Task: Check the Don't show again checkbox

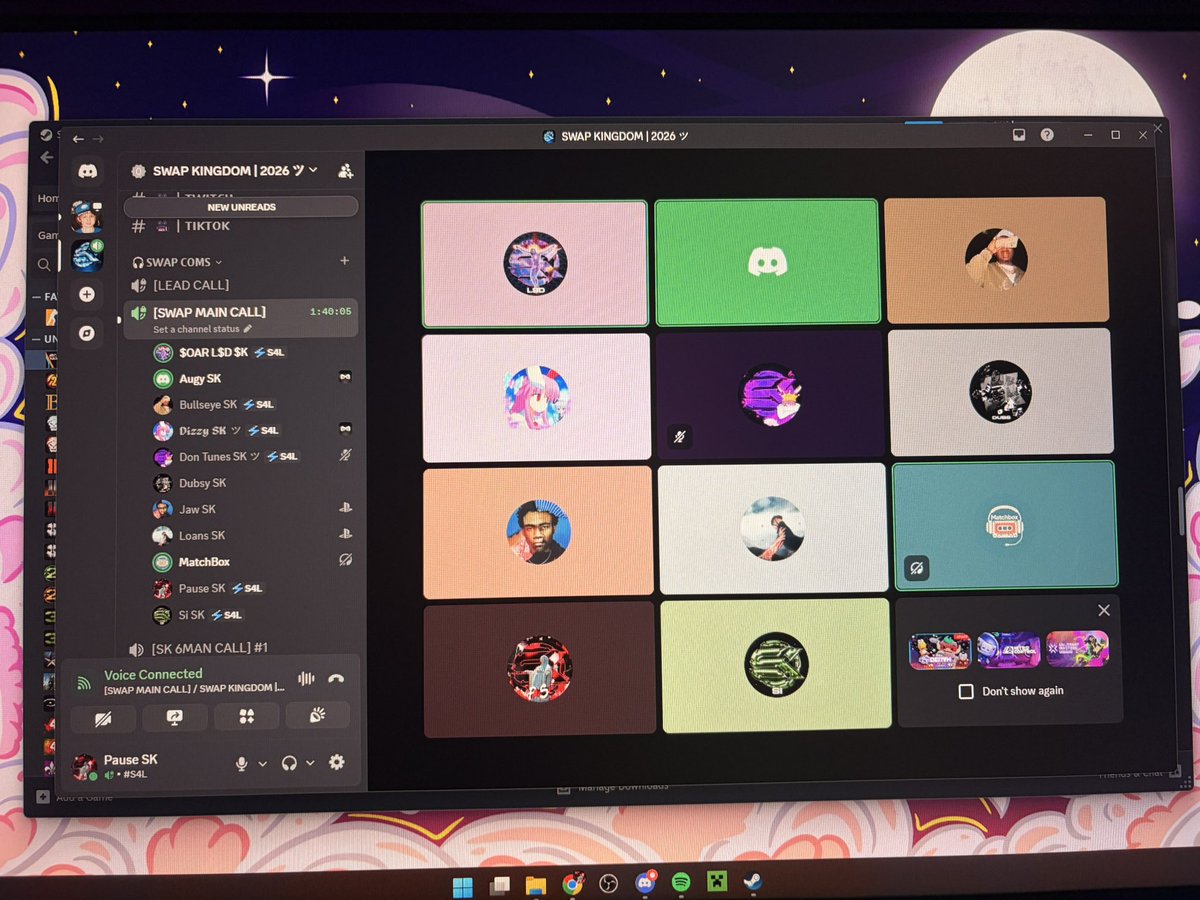Action: pos(966,691)
